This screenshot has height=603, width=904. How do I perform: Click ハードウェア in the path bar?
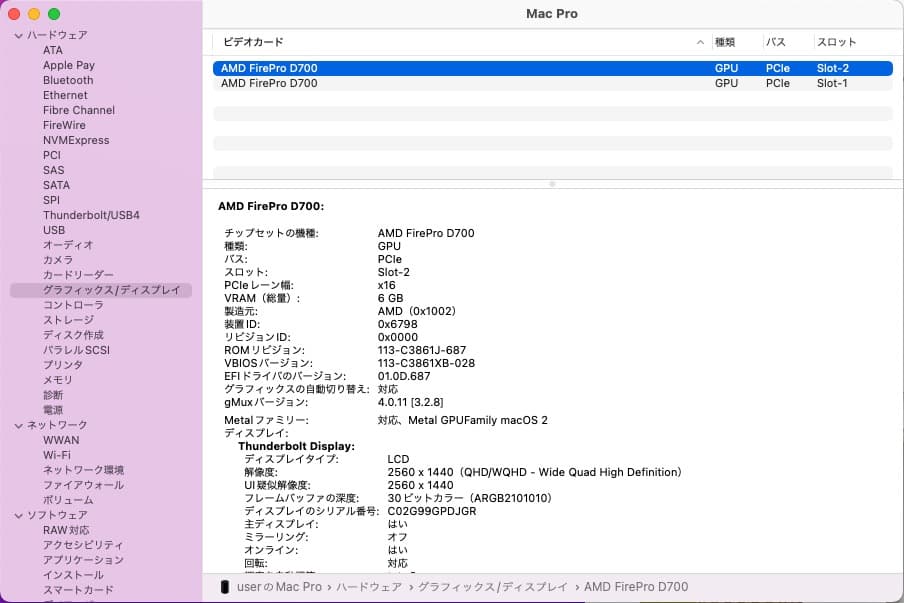coord(369,587)
